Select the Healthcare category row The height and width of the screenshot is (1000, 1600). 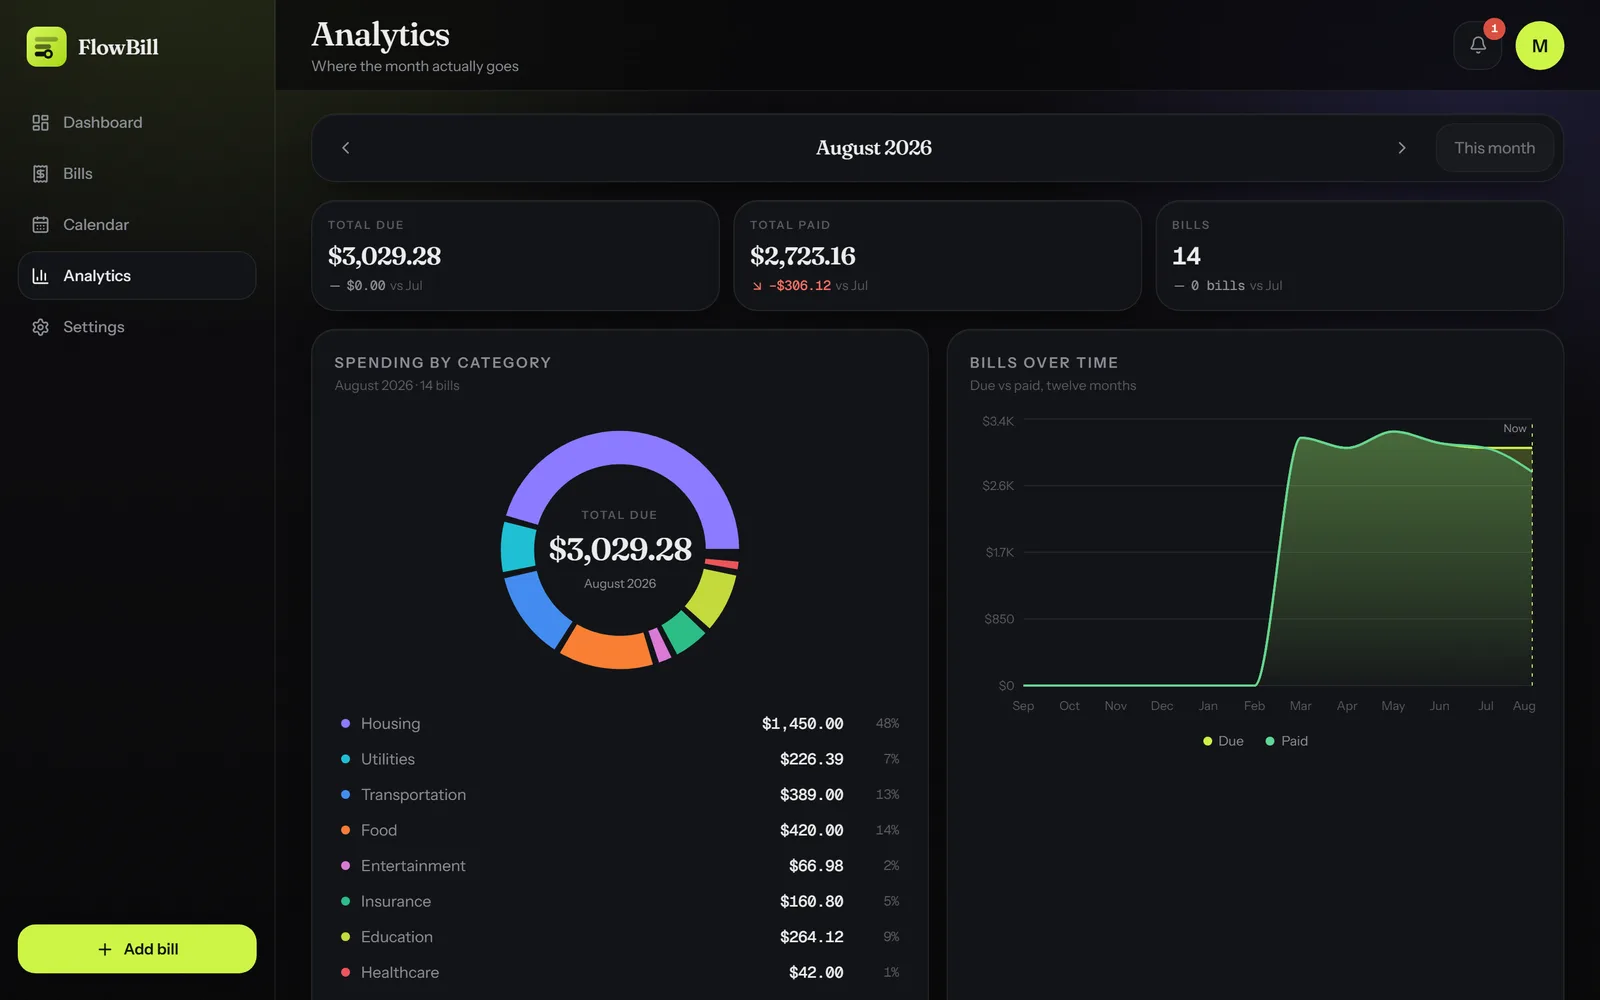click(x=620, y=972)
